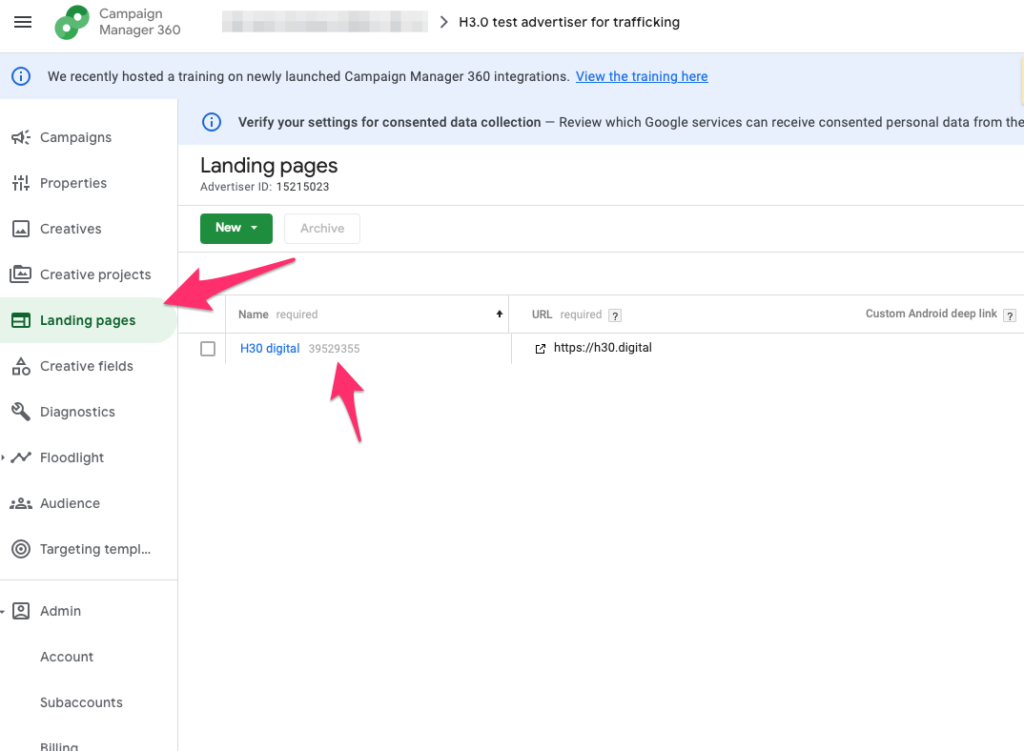Open the hamburger main menu
Viewport: 1024px width, 751px height.
[x=23, y=22]
